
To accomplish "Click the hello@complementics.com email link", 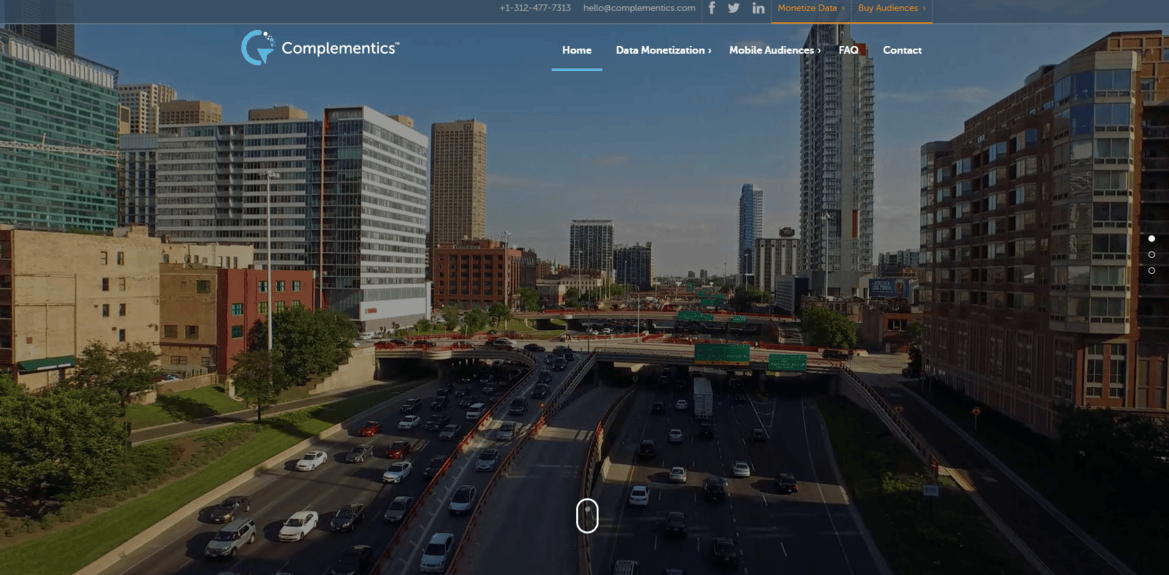I will 639,8.
